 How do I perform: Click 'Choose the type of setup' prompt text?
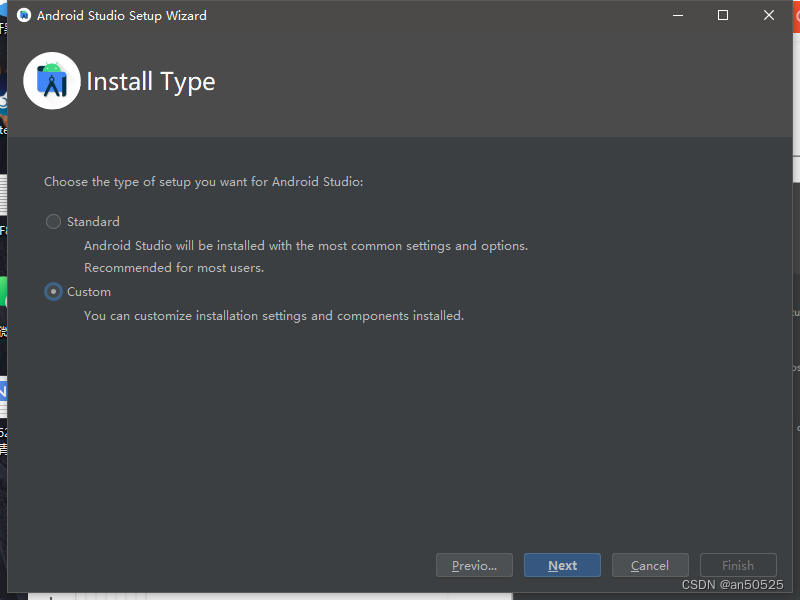(204, 182)
